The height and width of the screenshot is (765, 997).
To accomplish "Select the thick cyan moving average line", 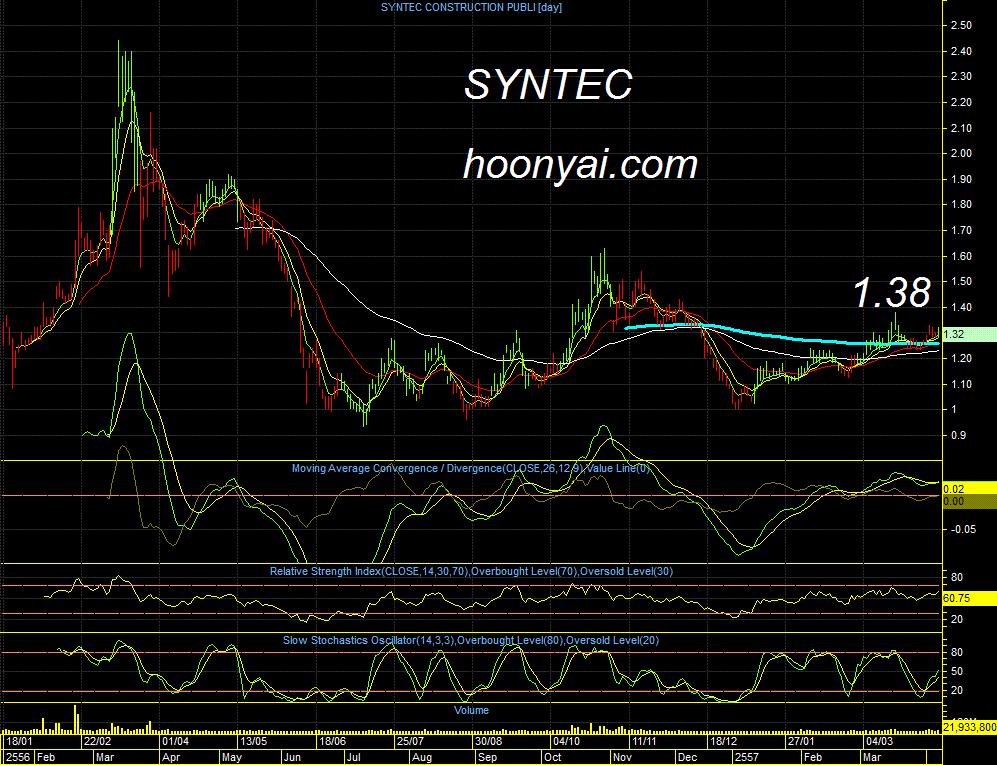I will coord(782,338).
